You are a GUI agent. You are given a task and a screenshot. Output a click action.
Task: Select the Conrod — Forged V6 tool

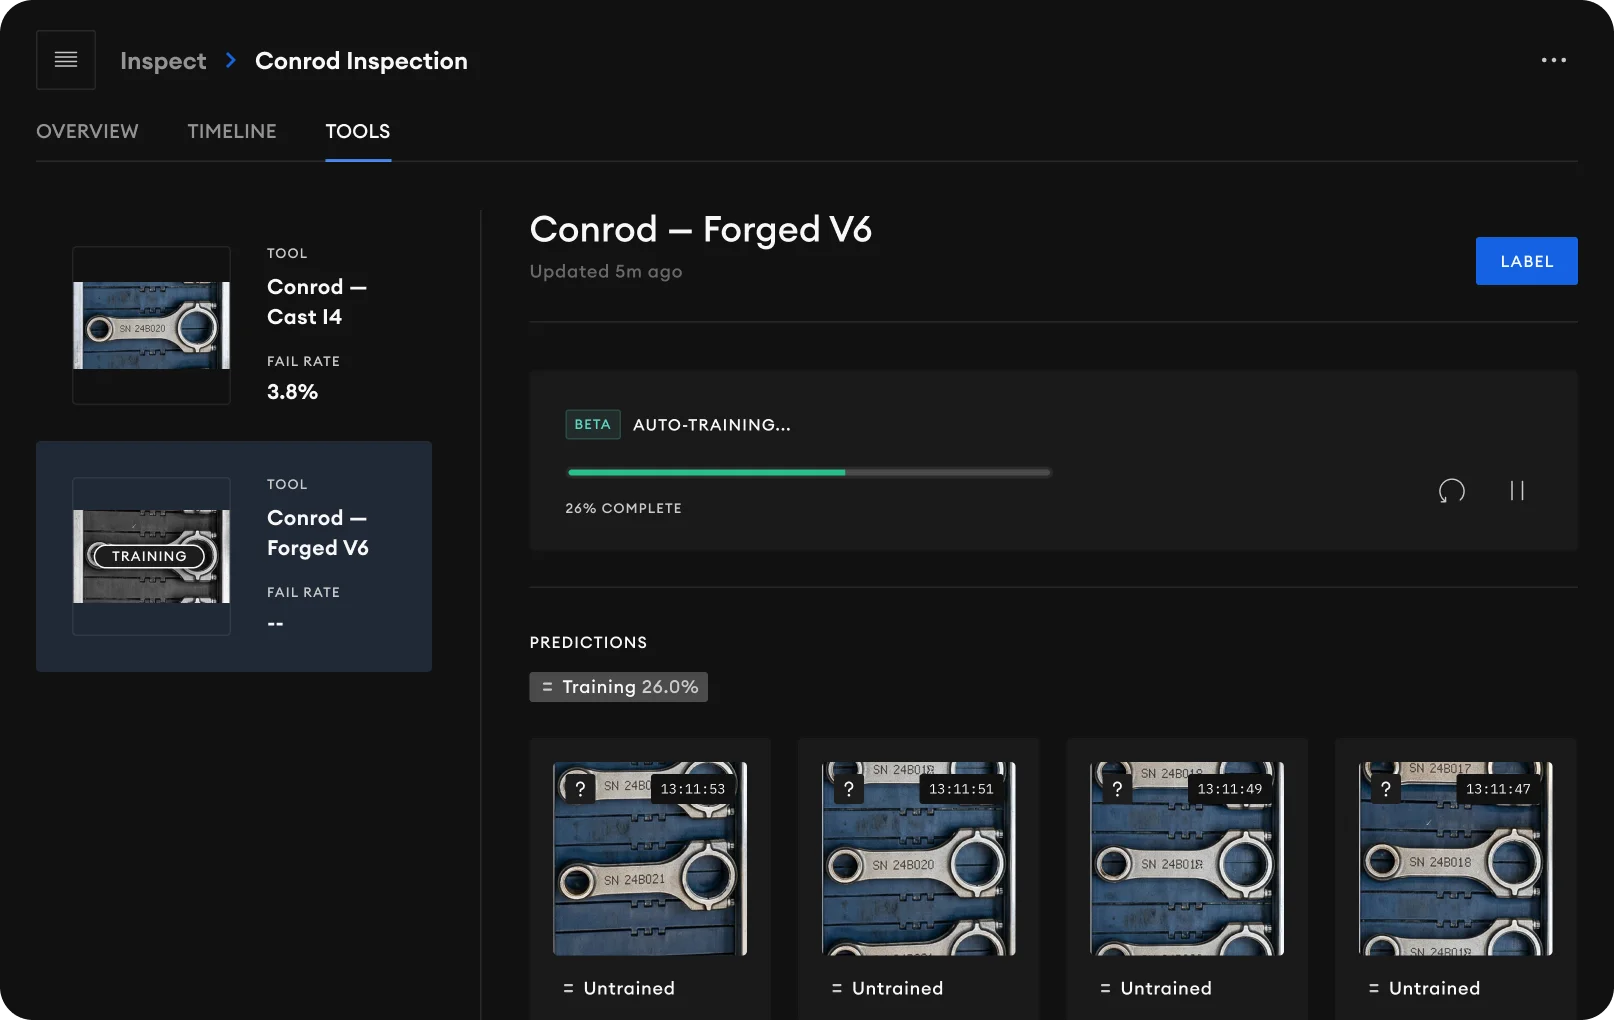pos(234,556)
